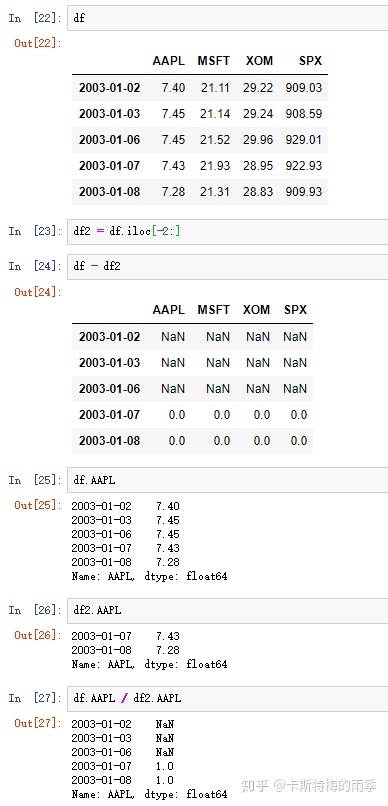Click the Out[26] output prompt
Image resolution: width=388 pixels, height=806 pixels.
(38, 635)
